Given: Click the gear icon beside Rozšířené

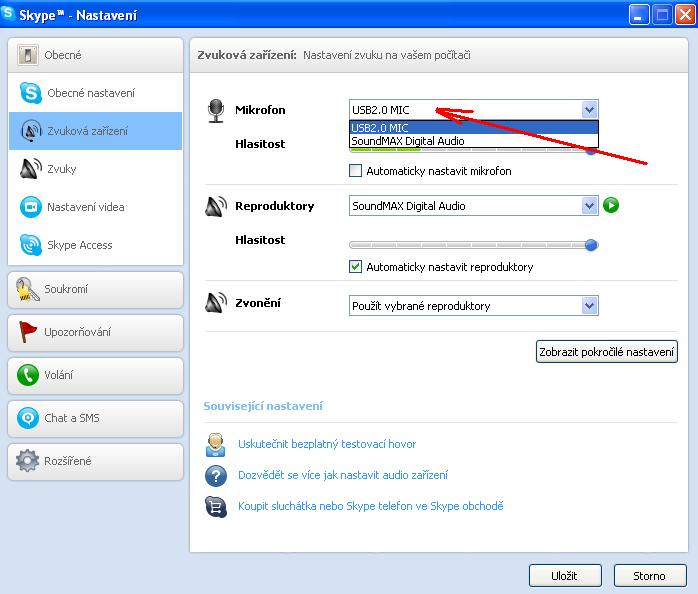Looking at the screenshot, I should pos(28,461).
